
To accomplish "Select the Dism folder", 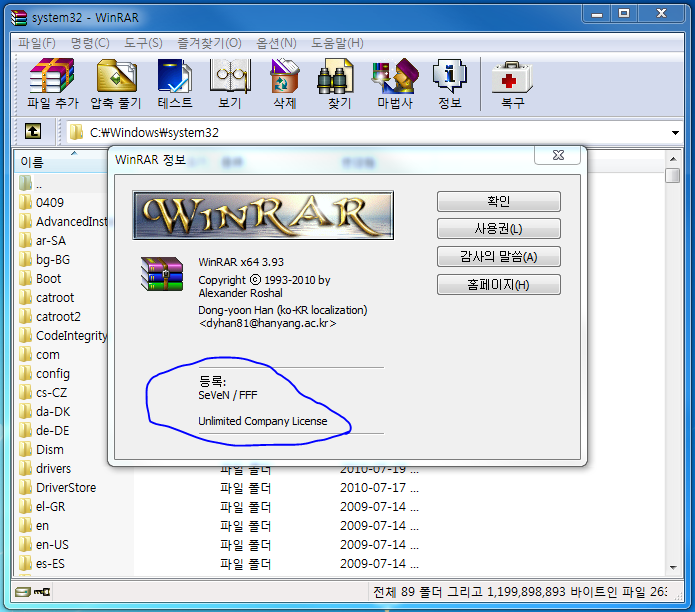I will coord(42,449).
